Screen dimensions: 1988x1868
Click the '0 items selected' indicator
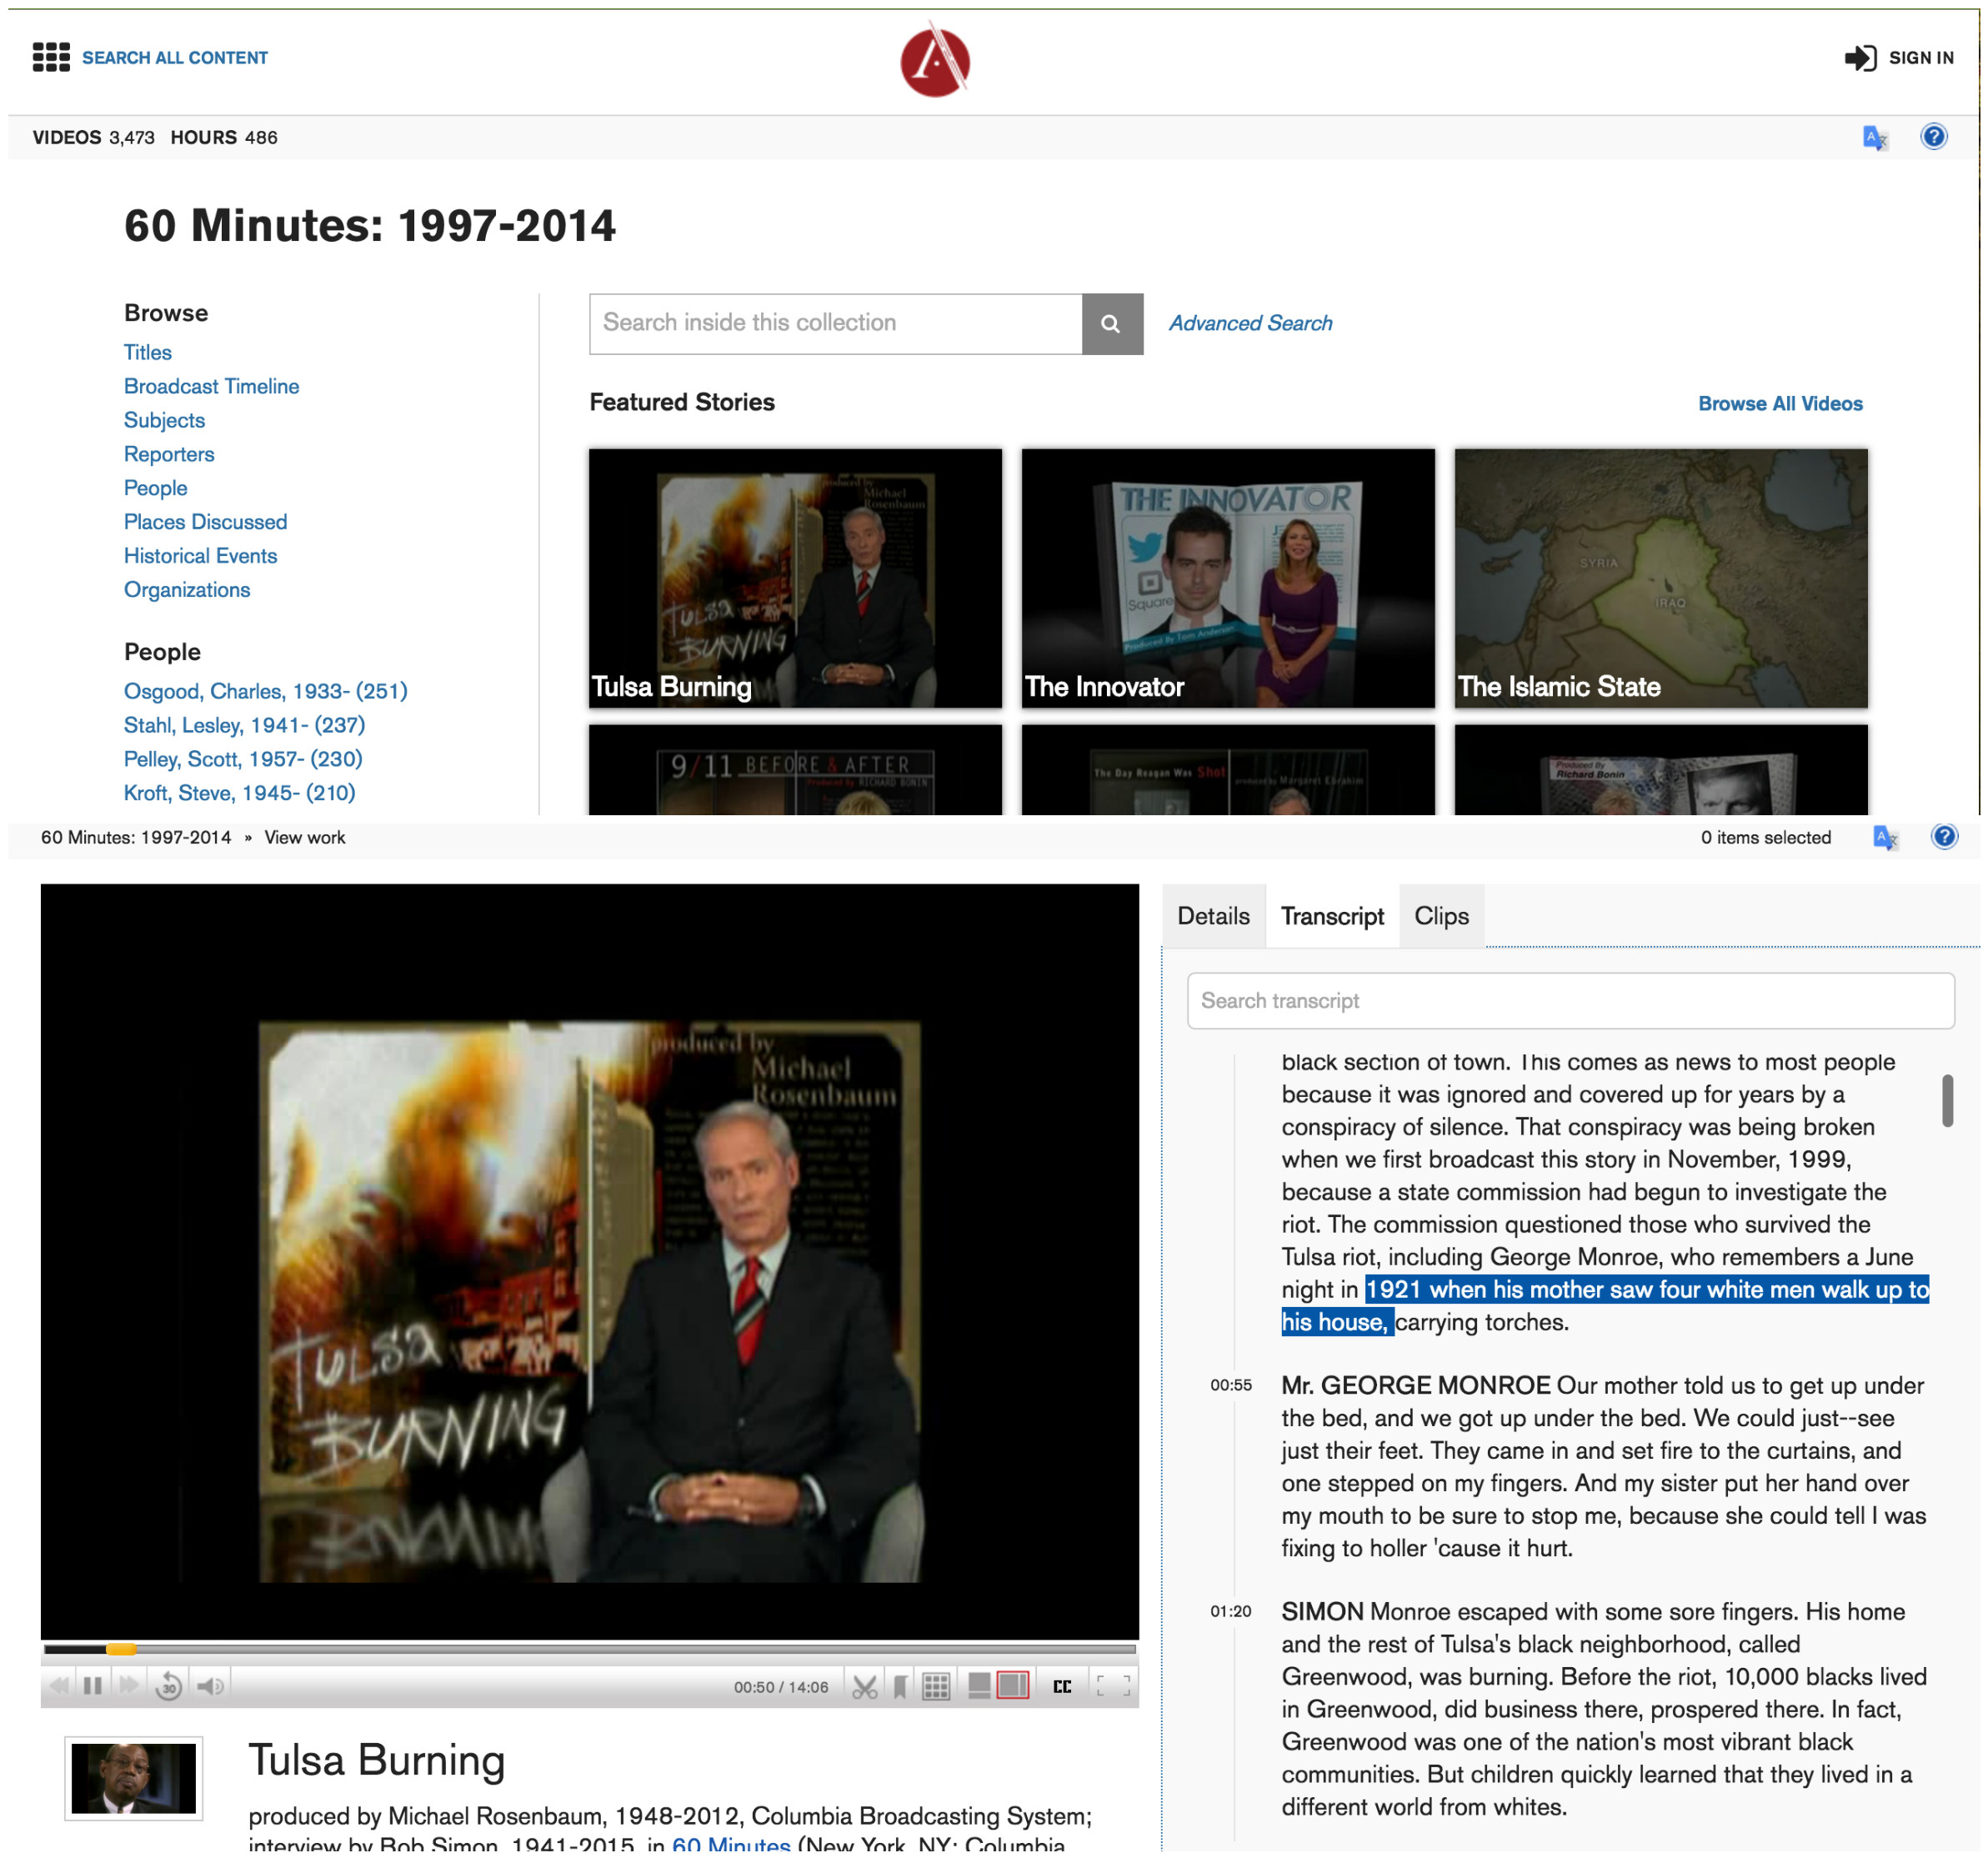pyautogui.click(x=1766, y=838)
